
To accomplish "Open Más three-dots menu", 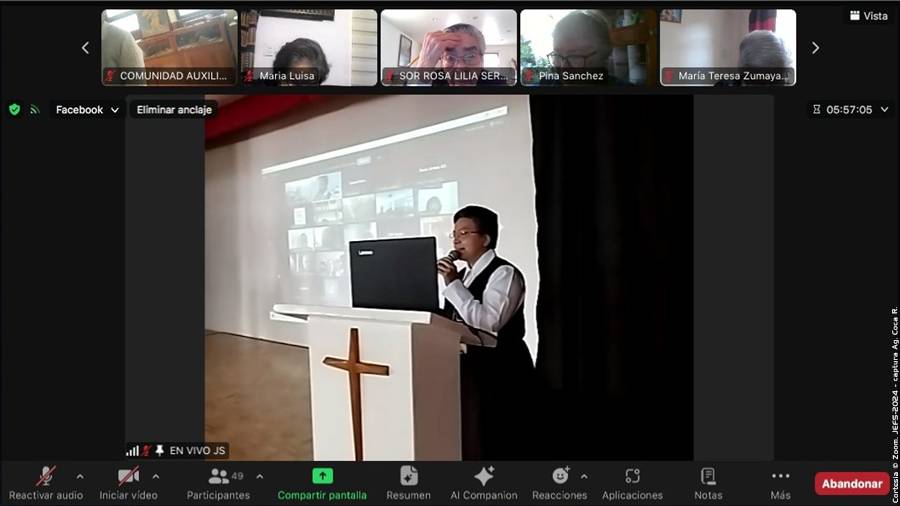I will point(781,476).
